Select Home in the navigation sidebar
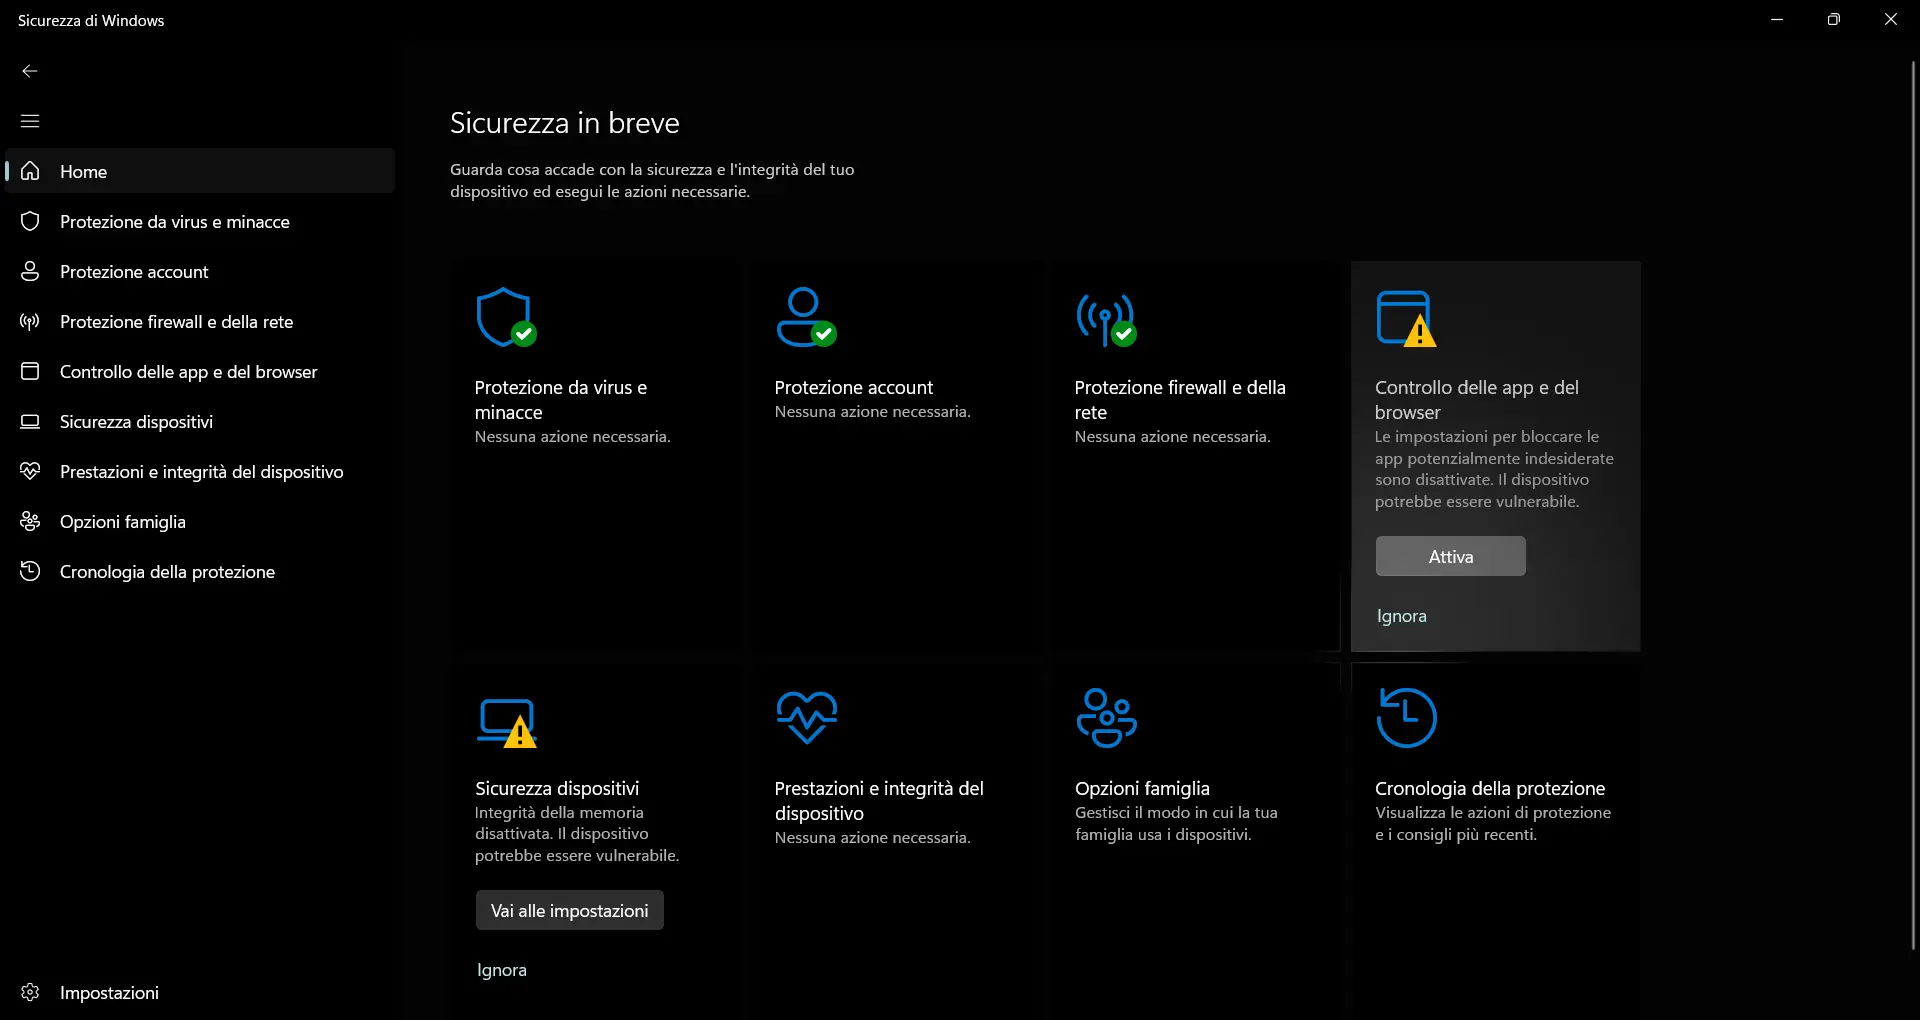This screenshot has height=1020, width=1920. point(83,171)
